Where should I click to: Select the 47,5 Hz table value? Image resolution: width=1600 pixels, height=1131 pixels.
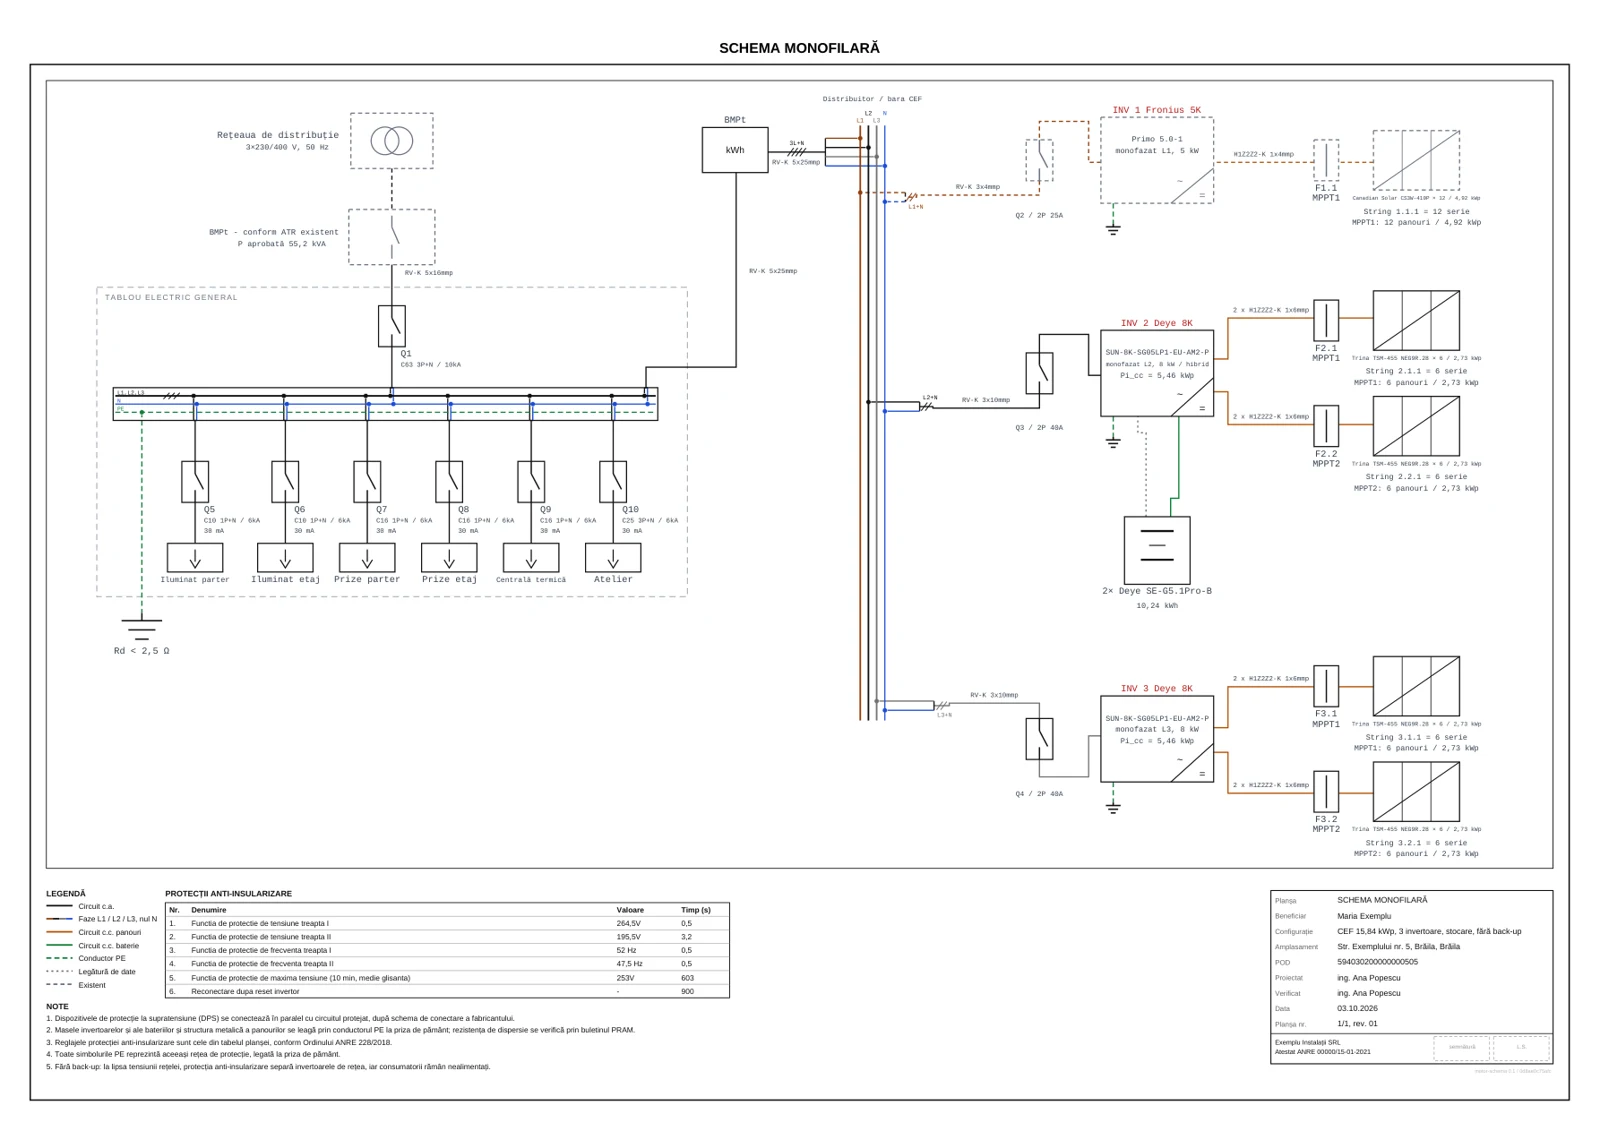tap(630, 964)
